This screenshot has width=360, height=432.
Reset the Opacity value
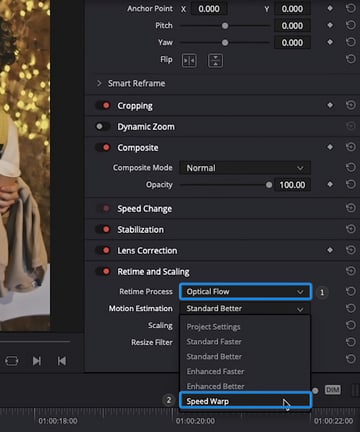(351, 184)
